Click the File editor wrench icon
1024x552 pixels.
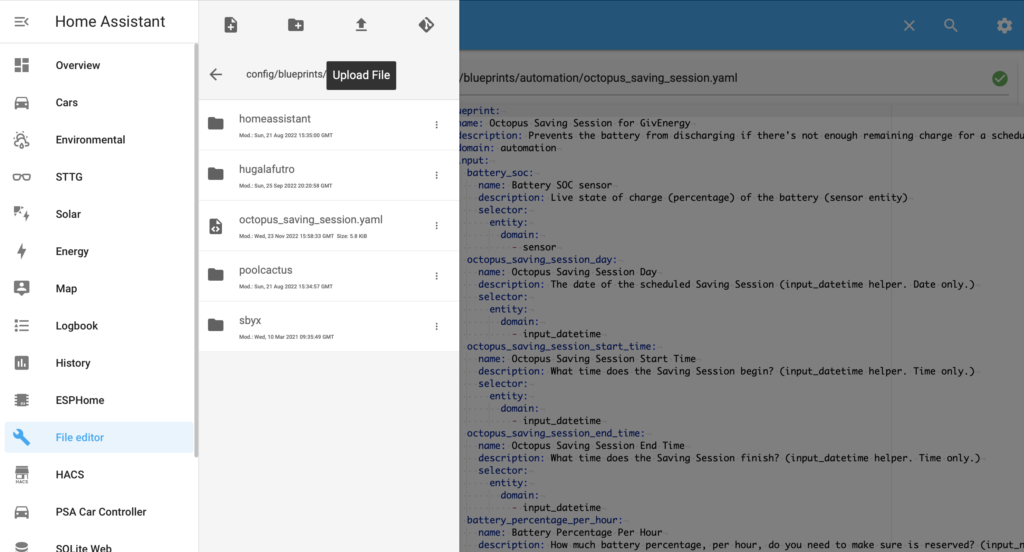pyautogui.click(x=22, y=437)
